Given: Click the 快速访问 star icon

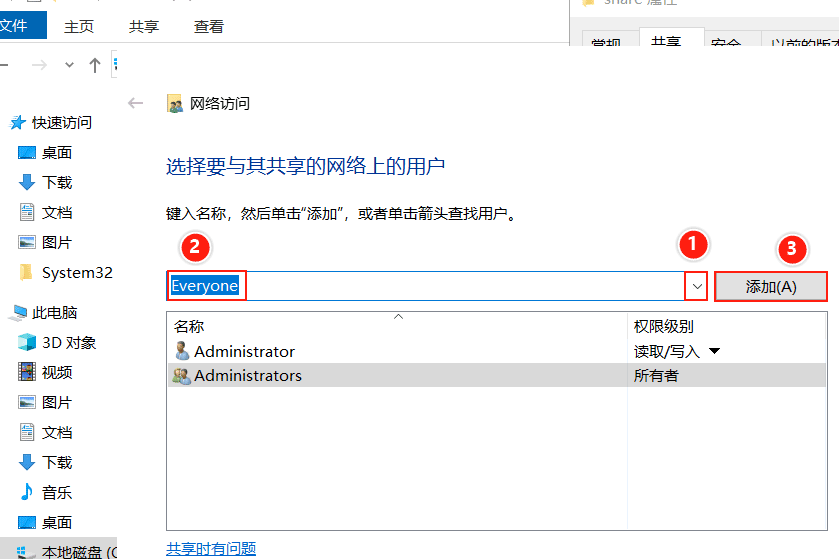Looking at the screenshot, I should pos(18,122).
